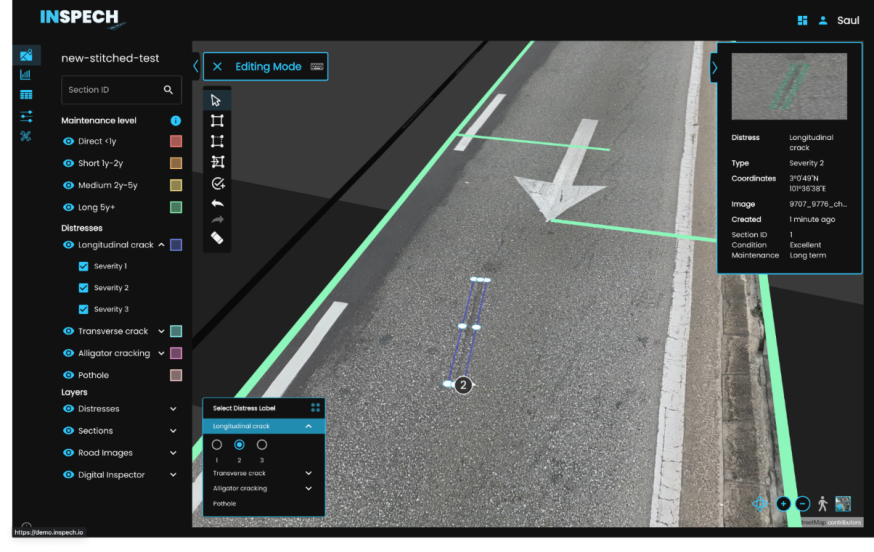Click the Maintenance level info icon
874x552 pixels.
175,120
